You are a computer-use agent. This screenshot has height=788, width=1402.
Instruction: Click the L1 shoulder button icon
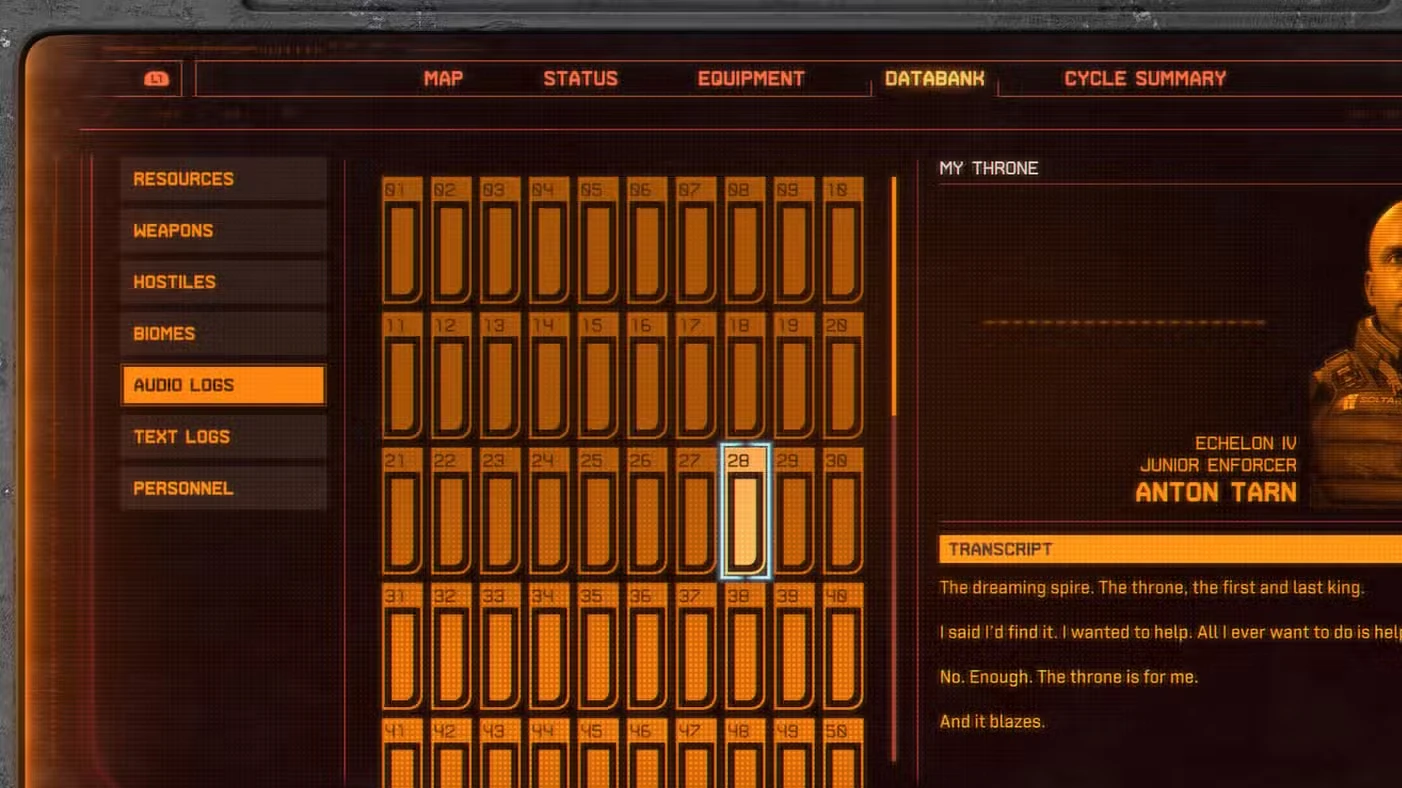coord(156,79)
